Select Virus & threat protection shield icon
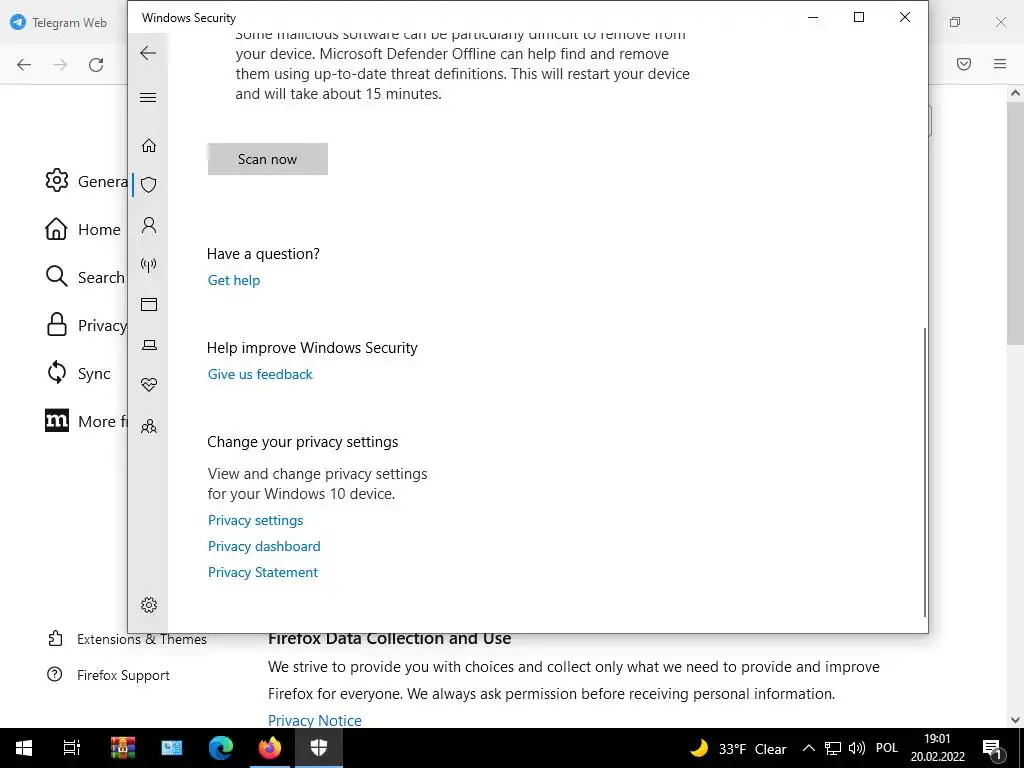Viewport: 1024px width, 768px height. pos(149,185)
